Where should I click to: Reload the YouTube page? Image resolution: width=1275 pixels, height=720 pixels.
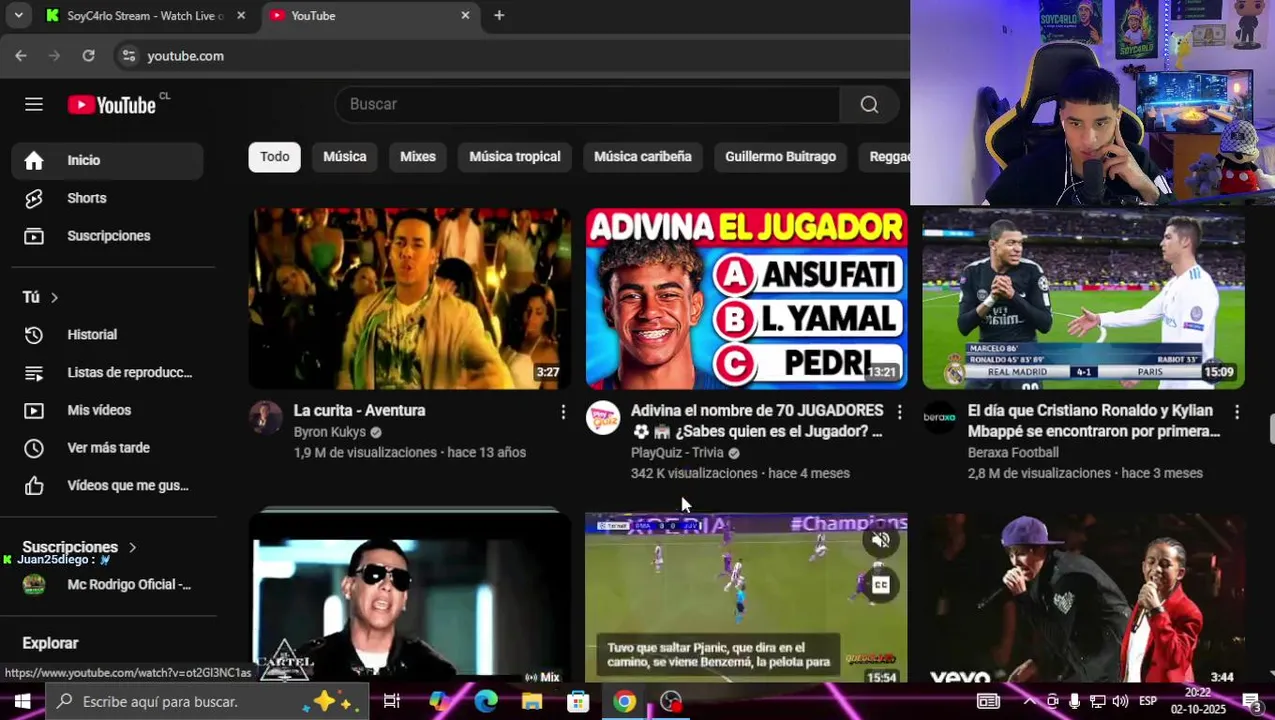click(88, 56)
